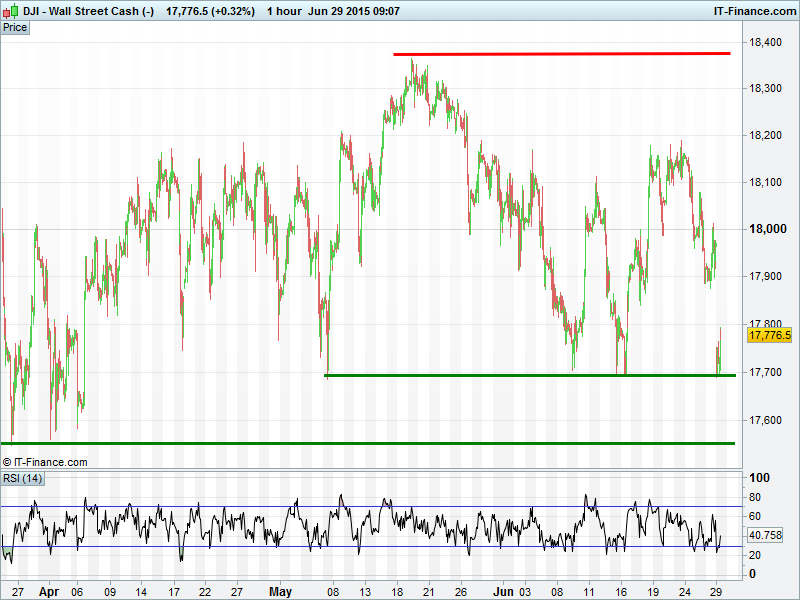Select the lower blue RSI oversold line
The height and width of the screenshot is (600, 800).
370,546
